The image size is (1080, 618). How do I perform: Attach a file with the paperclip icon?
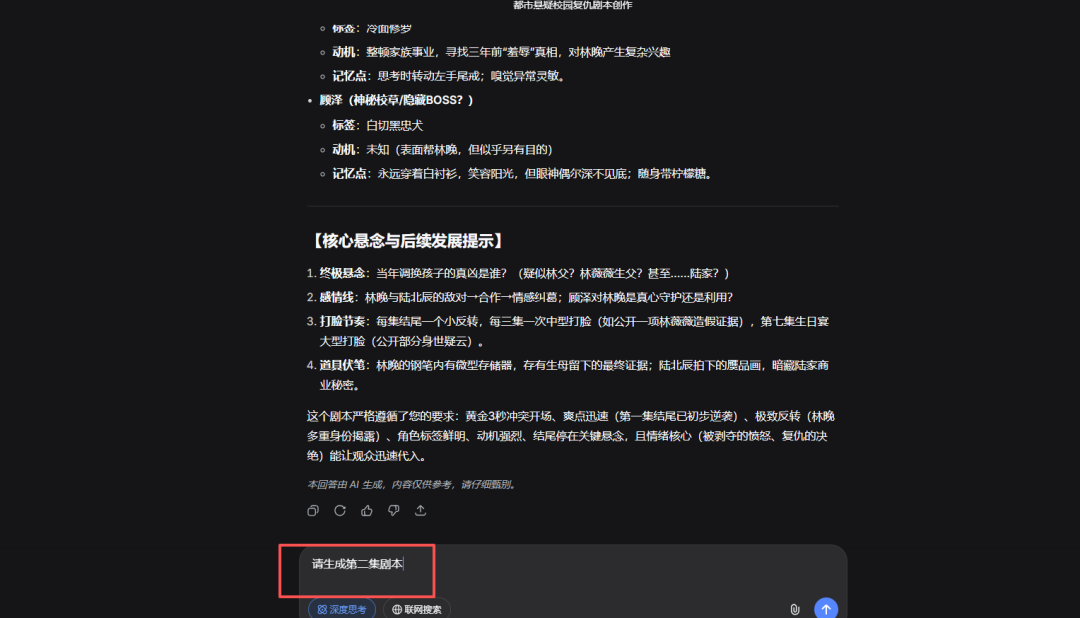tap(794, 609)
